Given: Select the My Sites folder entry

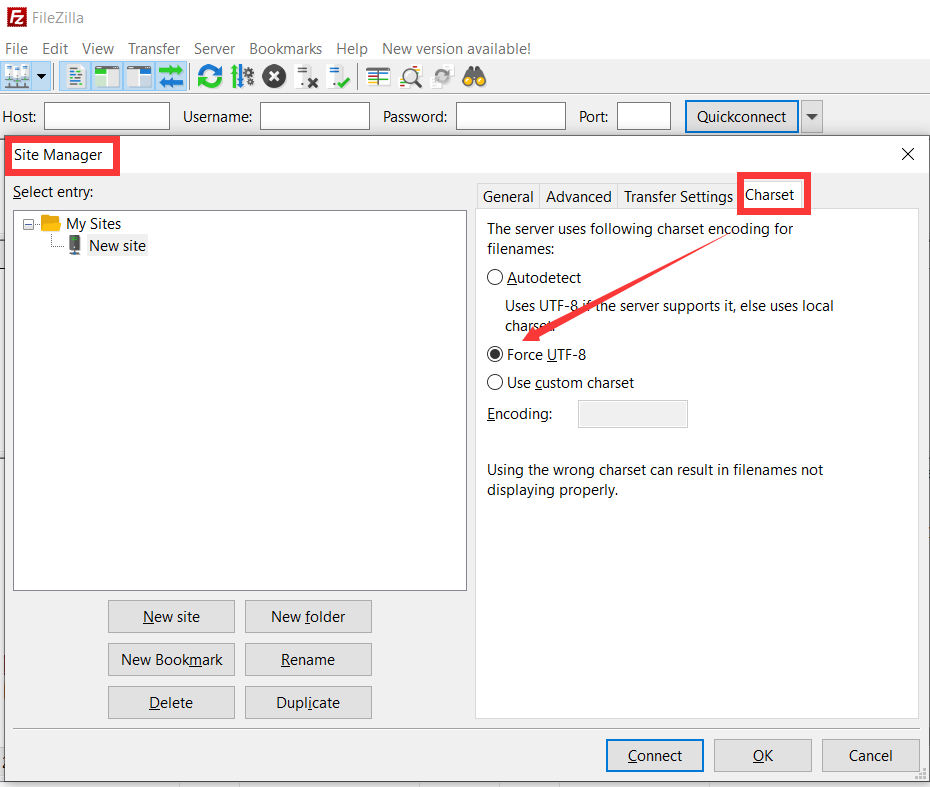Looking at the screenshot, I should (x=93, y=224).
